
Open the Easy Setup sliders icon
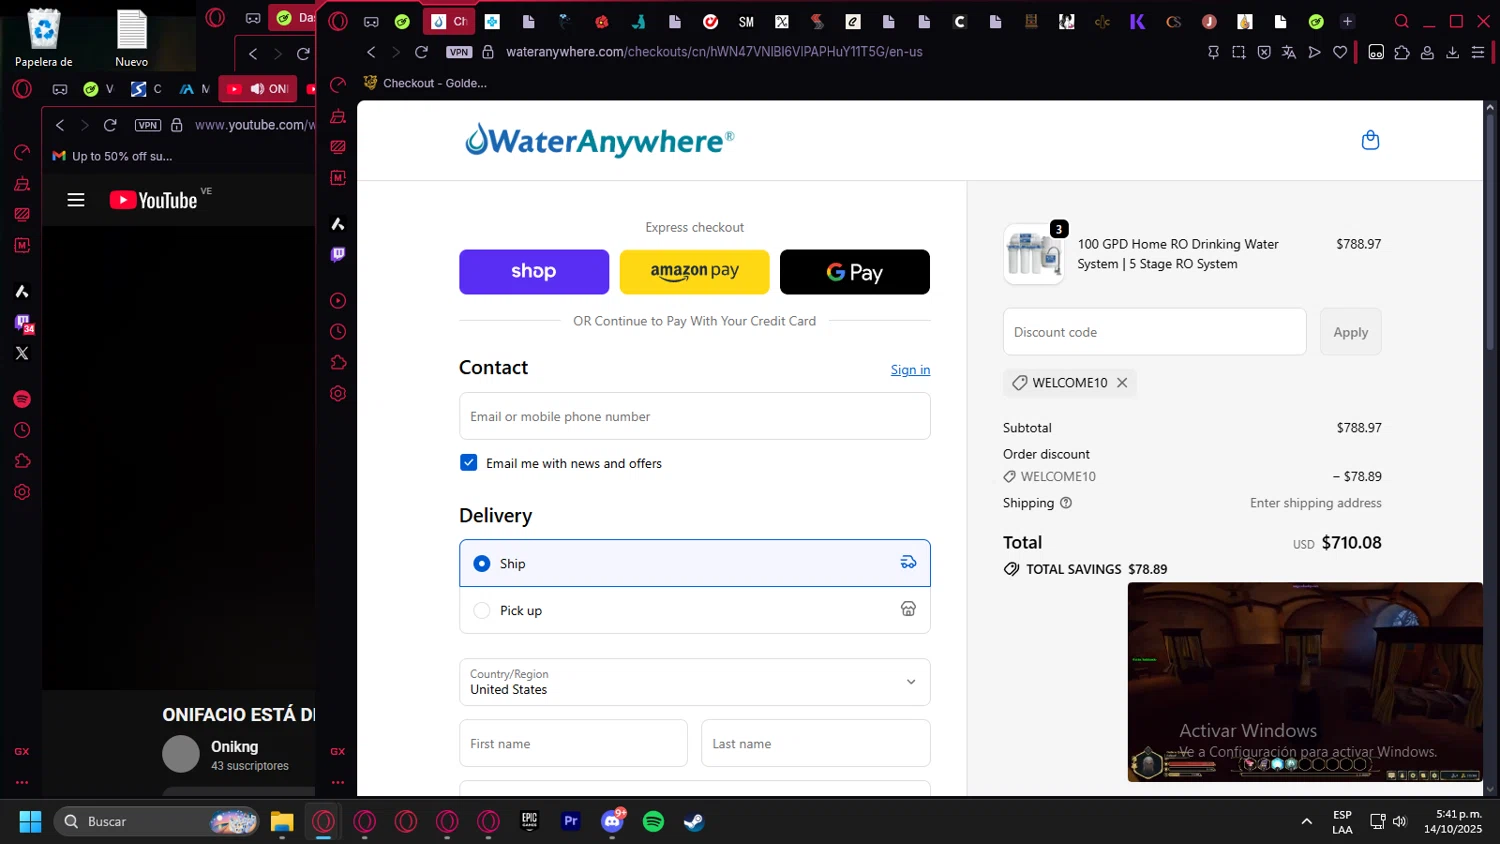click(1478, 52)
